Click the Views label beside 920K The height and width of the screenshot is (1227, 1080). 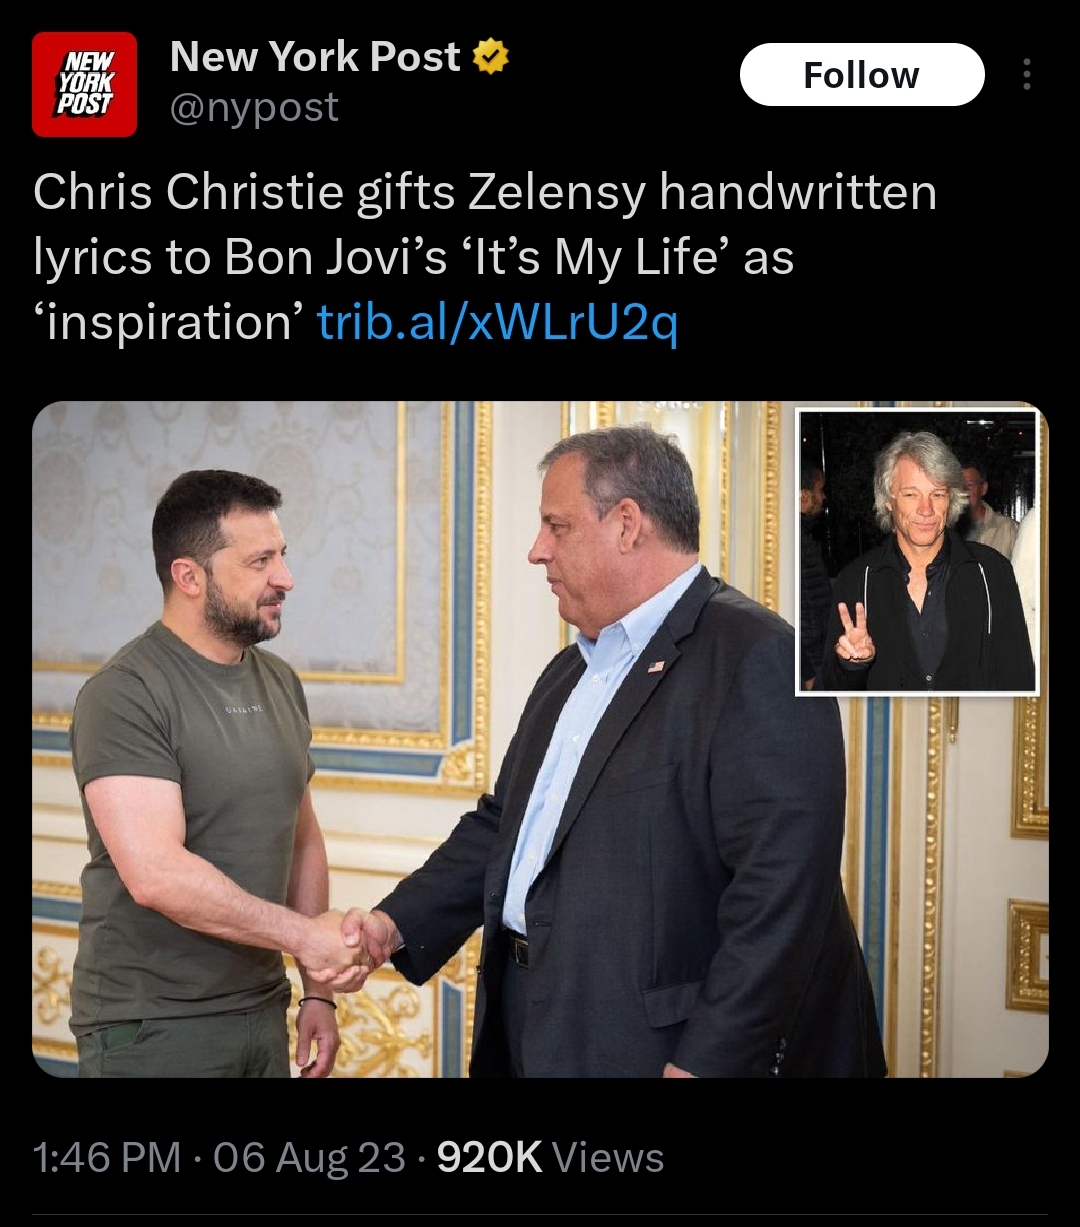pos(608,1158)
